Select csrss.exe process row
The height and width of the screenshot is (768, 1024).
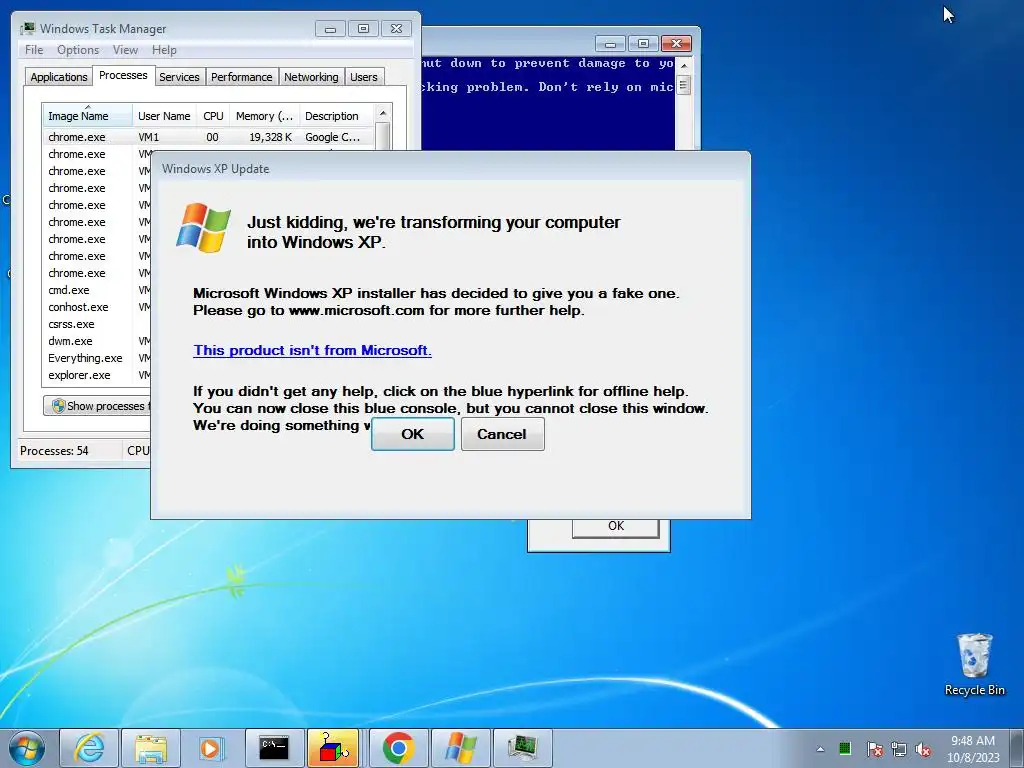point(97,324)
